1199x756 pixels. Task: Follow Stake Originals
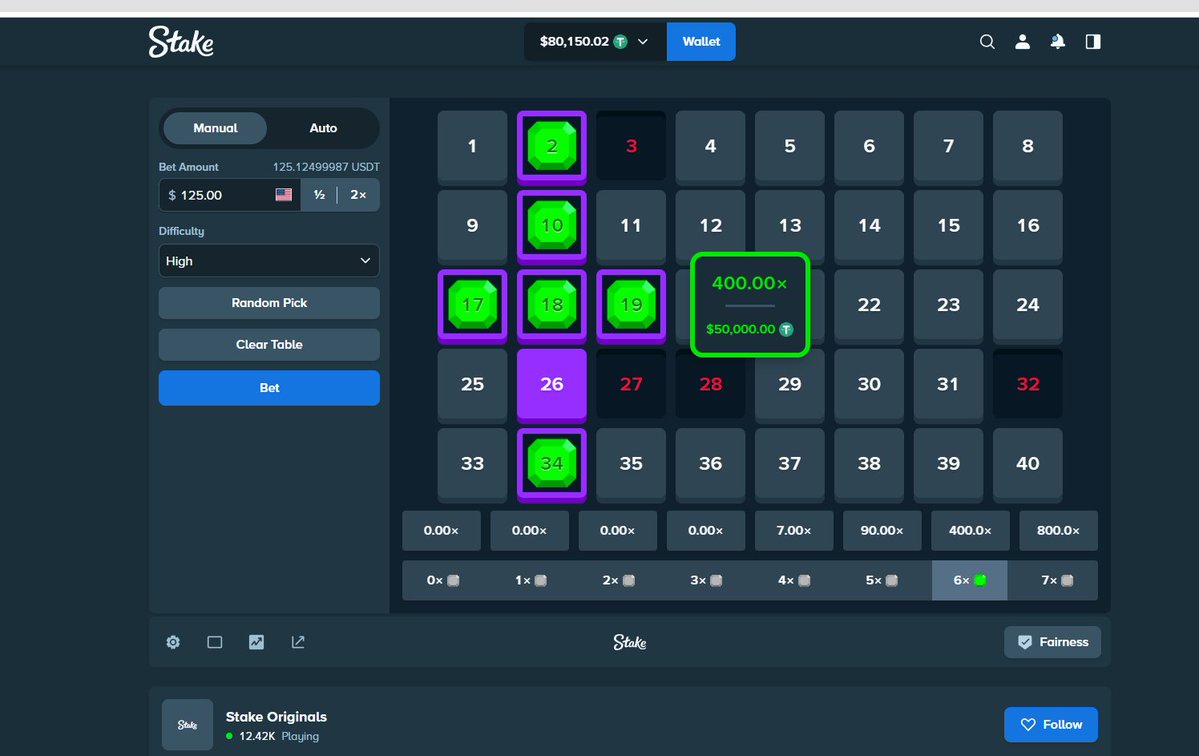pos(1051,725)
